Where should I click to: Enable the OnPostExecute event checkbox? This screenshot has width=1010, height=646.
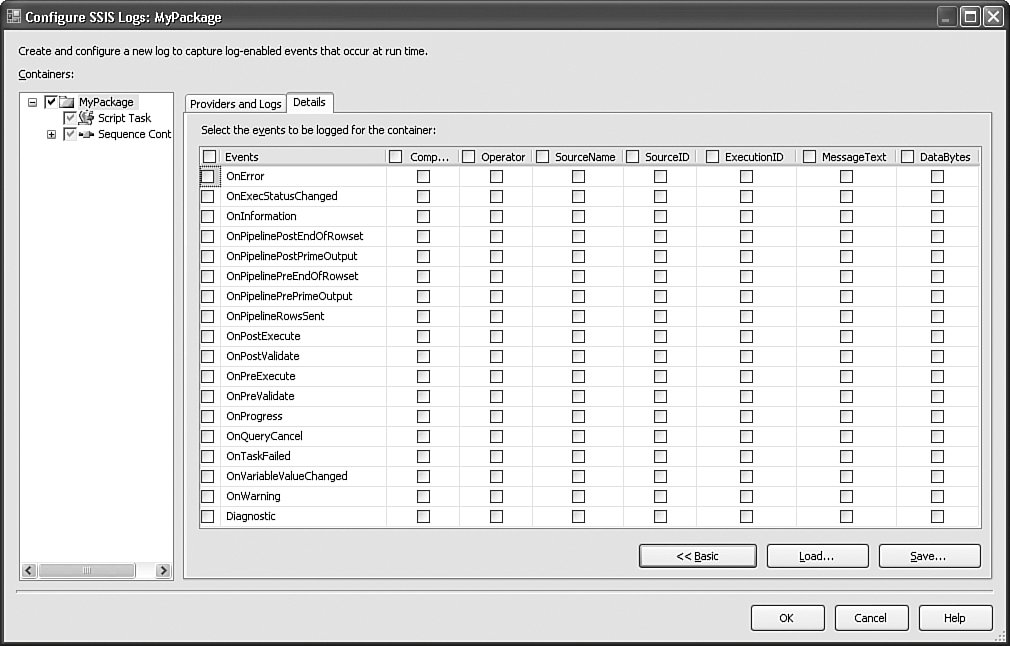point(207,336)
